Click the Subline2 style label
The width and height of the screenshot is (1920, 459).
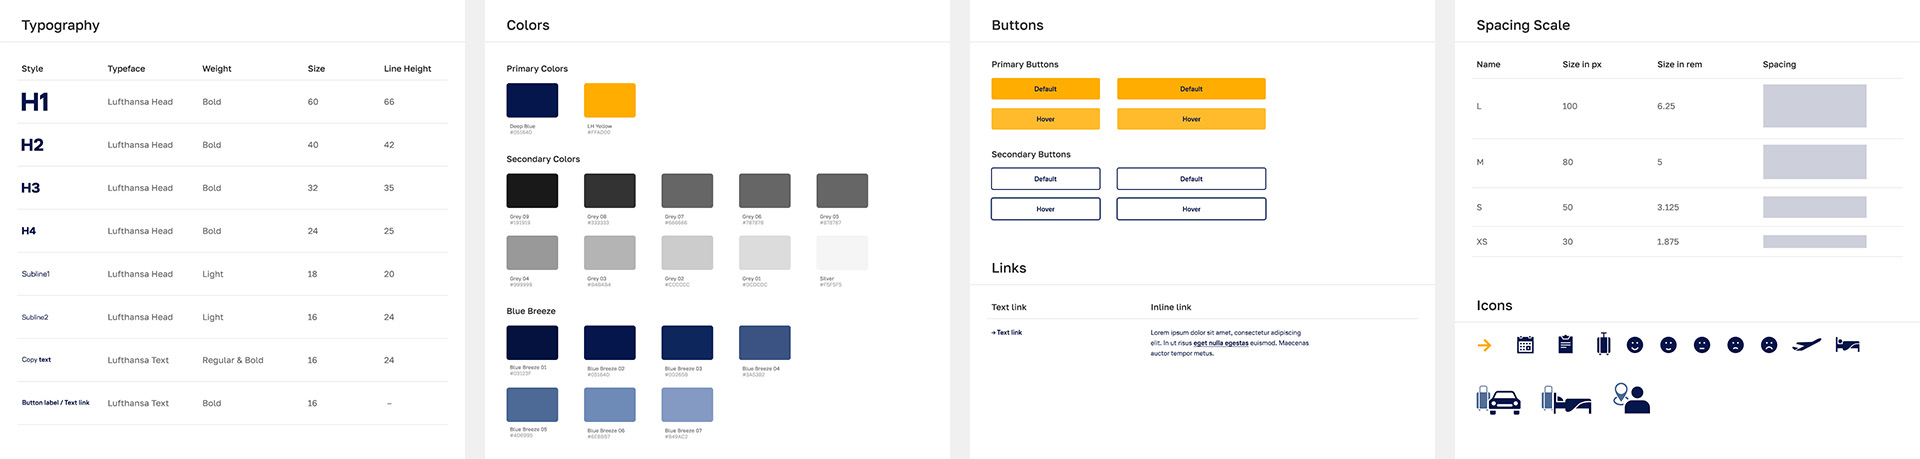coord(35,317)
